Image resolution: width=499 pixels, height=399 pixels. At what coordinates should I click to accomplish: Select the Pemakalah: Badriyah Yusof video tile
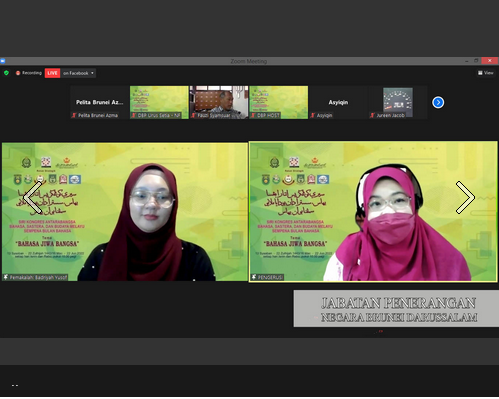125,212
